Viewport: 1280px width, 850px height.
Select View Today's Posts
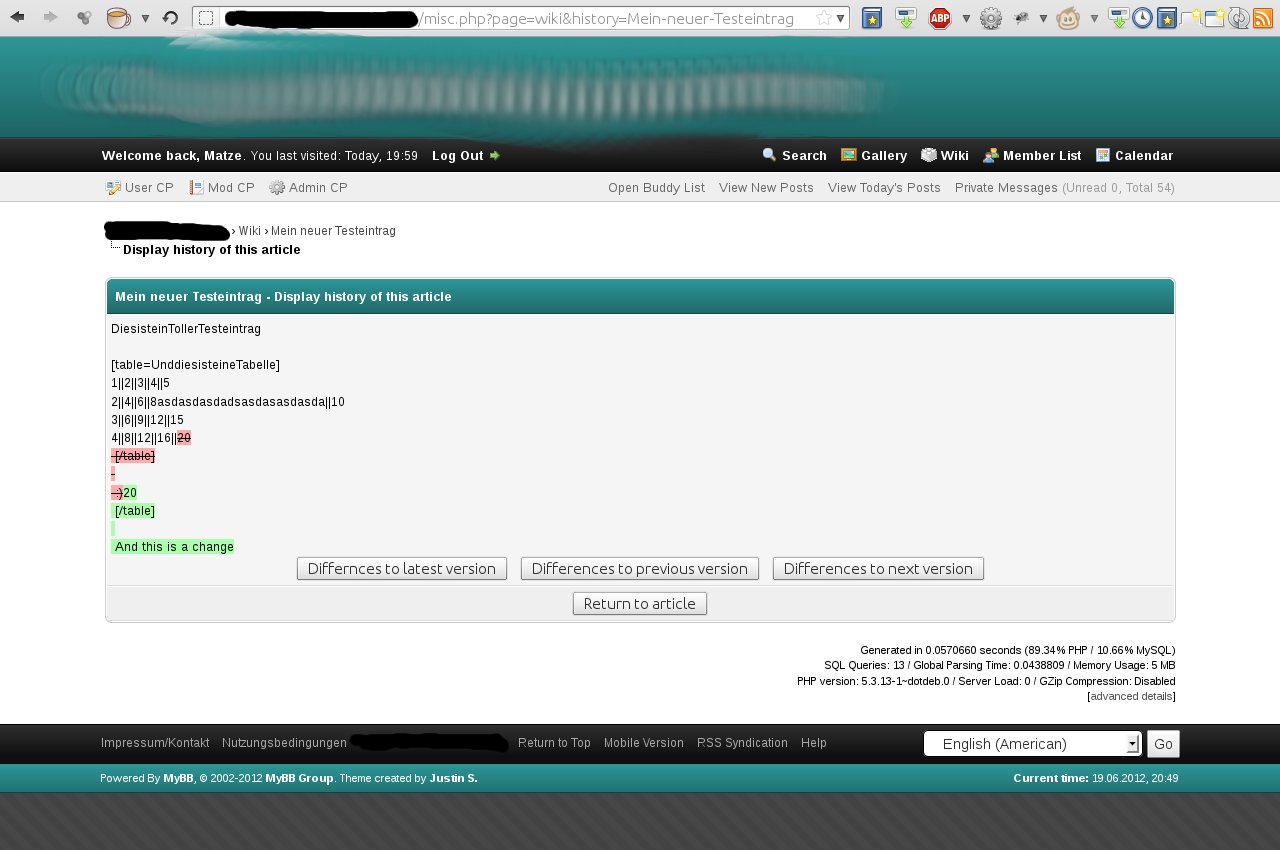pyautogui.click(x=884, y=188)
